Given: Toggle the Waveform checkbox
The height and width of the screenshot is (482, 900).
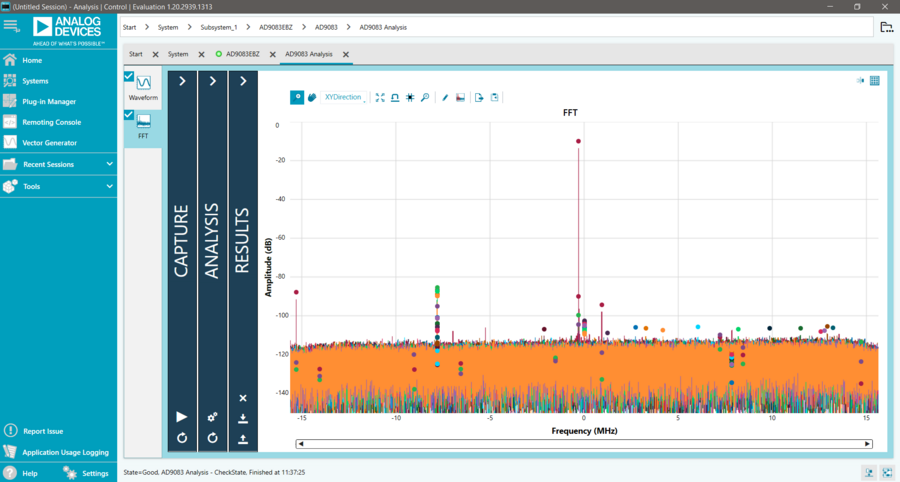Looking at the screenshot, I should 129,76.
